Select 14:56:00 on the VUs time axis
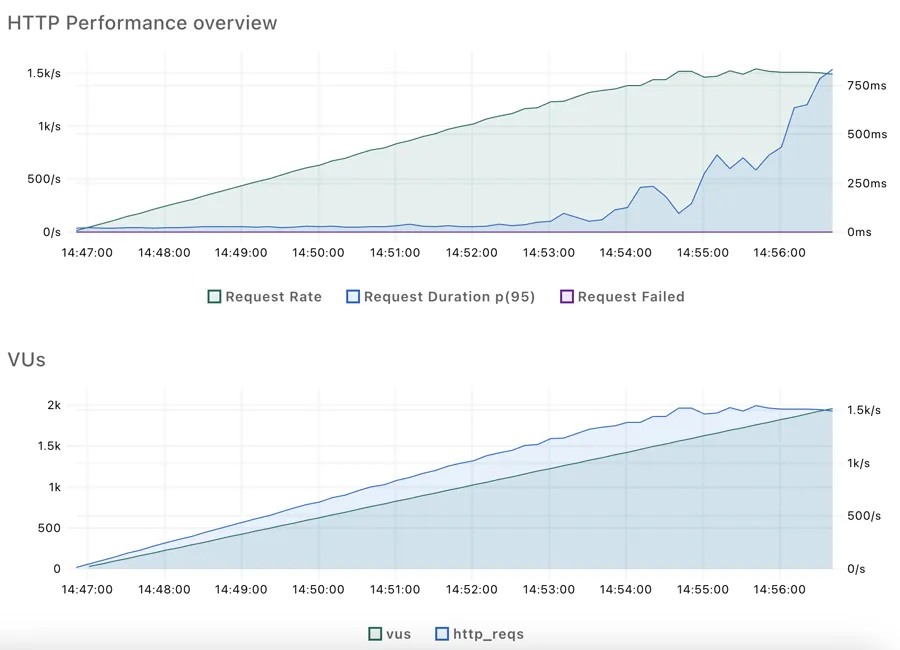The width and height of the screenshot is (900, 650). click(x=779, y=590)
